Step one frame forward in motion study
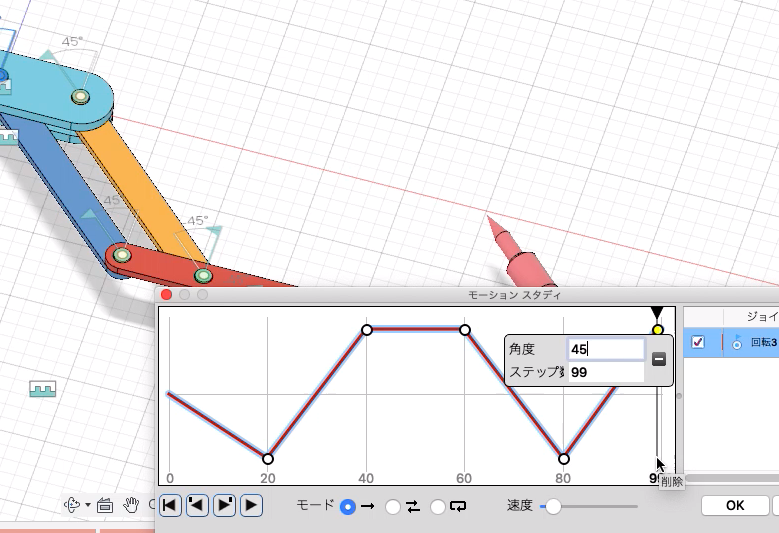This screenshot has height=533, width=779. (224, 506)
